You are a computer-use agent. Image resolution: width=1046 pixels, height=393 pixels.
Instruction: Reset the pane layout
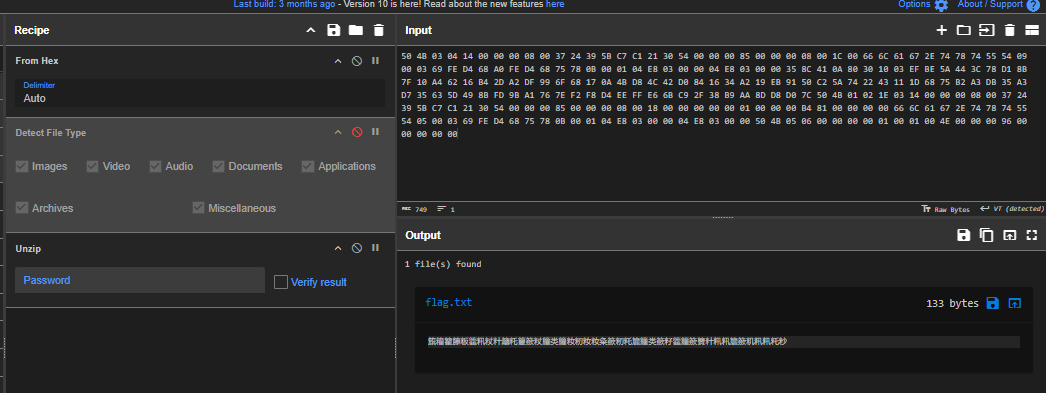click(x=1032, y=30)
